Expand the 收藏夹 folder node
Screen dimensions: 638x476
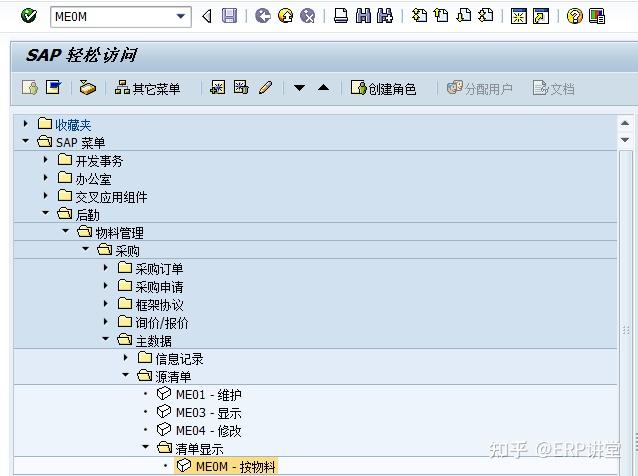(x=26, y=123)
